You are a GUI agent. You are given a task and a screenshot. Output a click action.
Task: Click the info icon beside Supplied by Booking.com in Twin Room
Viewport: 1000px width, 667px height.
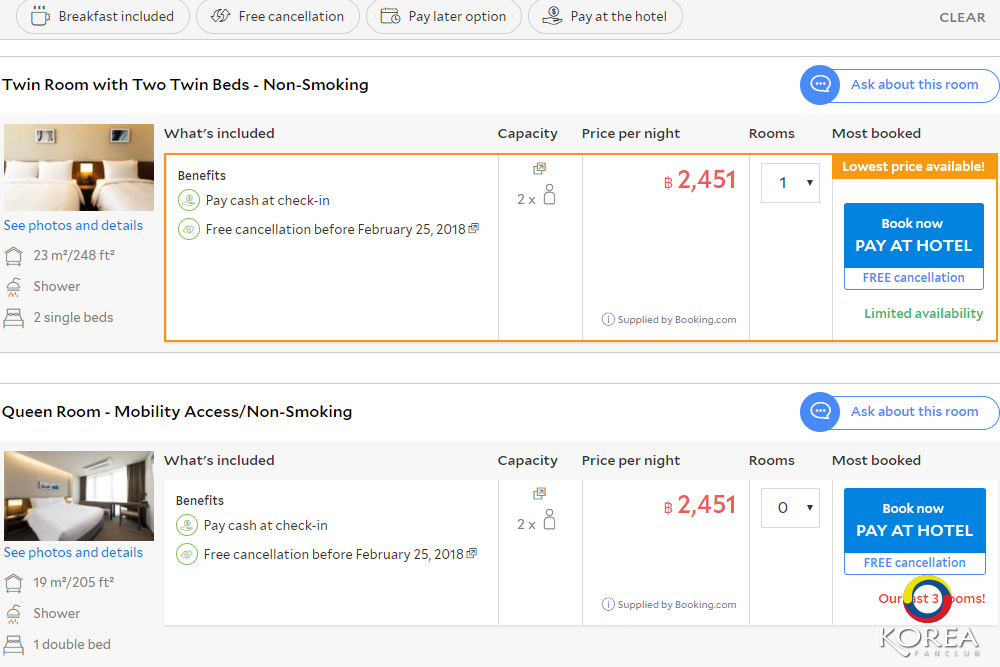tap(608, 320)
